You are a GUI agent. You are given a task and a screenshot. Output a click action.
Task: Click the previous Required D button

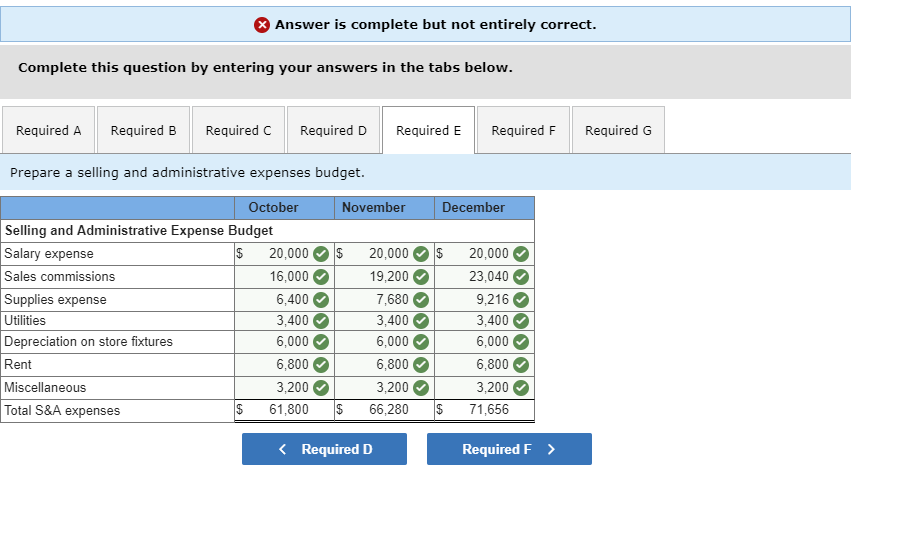325,449
